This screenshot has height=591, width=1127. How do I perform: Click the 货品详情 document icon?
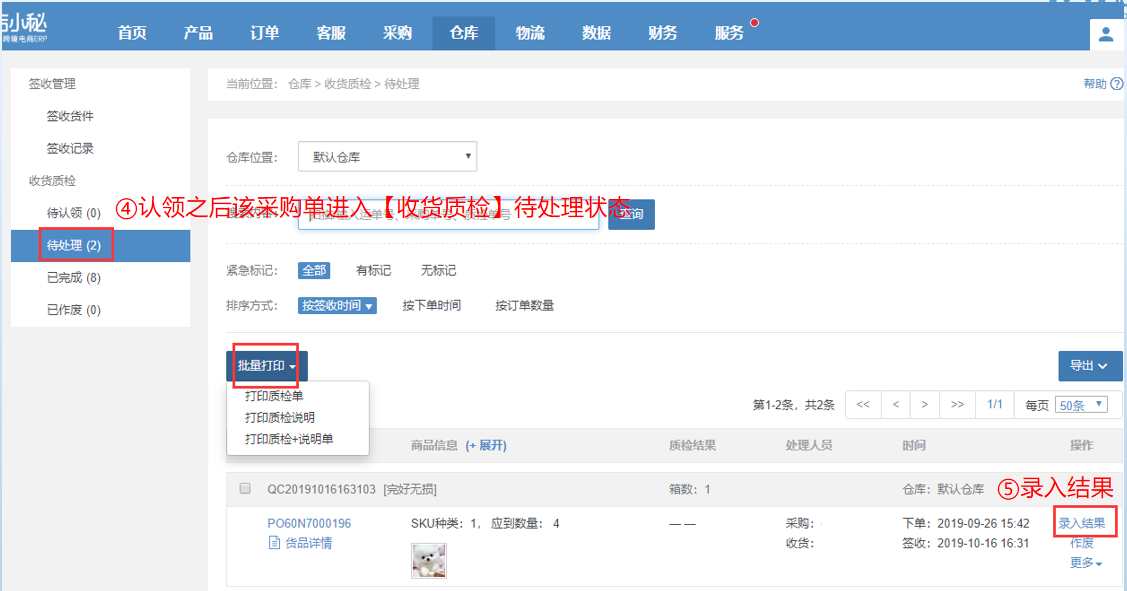275,543
